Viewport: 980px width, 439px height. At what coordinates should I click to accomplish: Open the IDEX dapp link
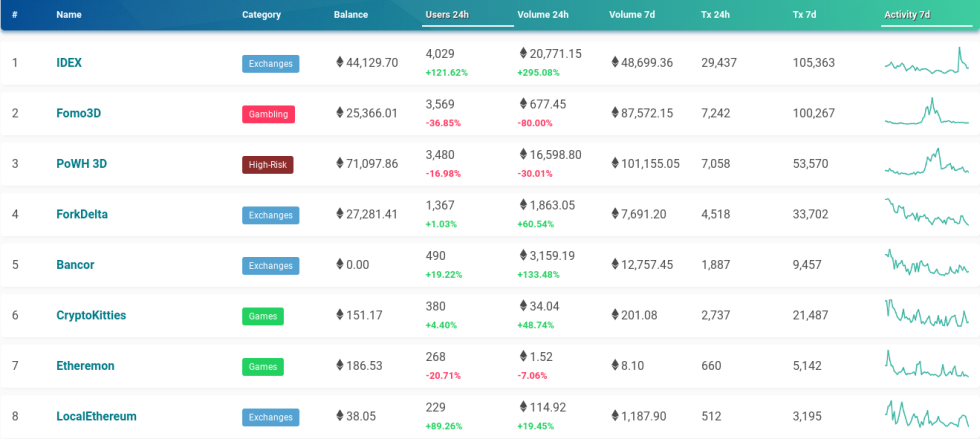[69, 63]
